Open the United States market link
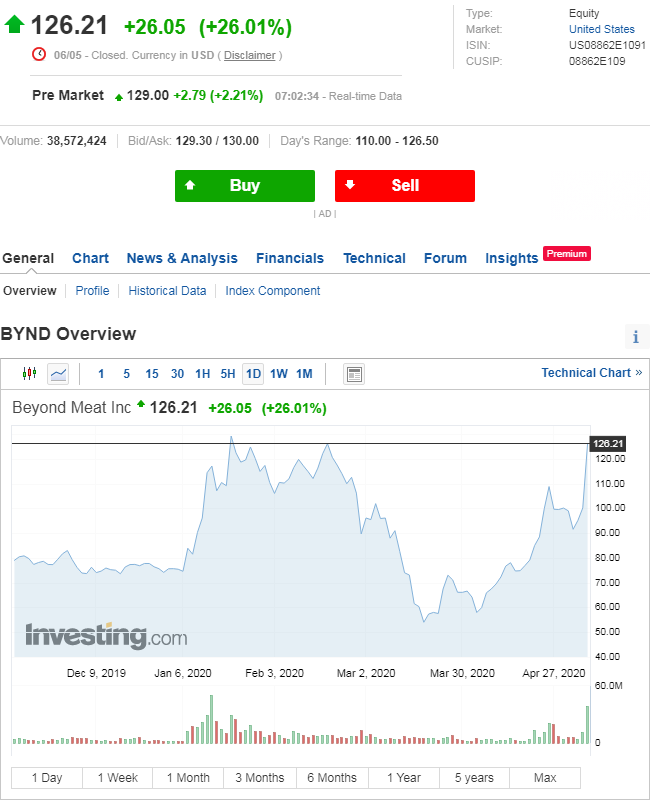 [602, 29]
